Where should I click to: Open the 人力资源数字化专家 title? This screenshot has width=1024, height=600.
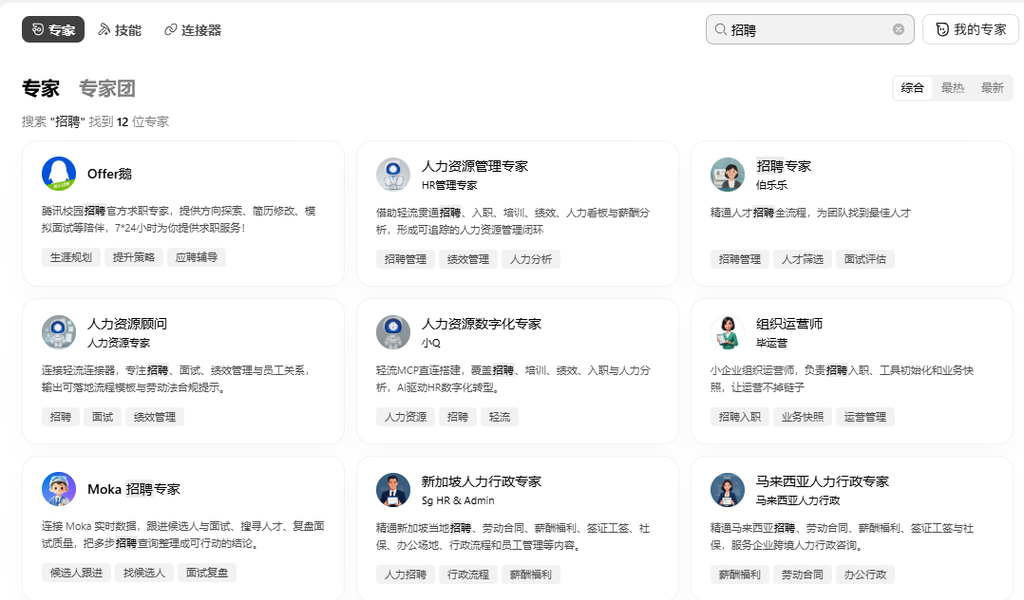[481, 324]
